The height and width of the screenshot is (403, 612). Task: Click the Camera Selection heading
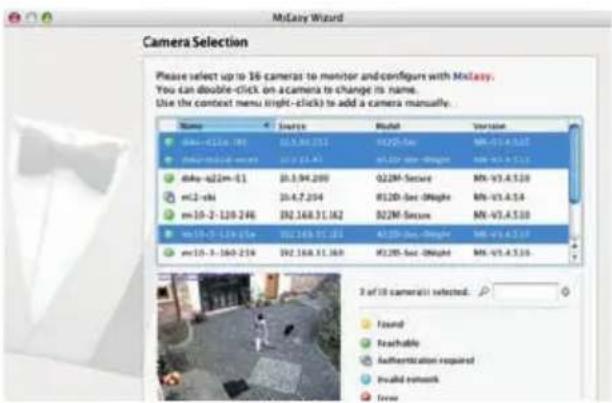point(195,42)
